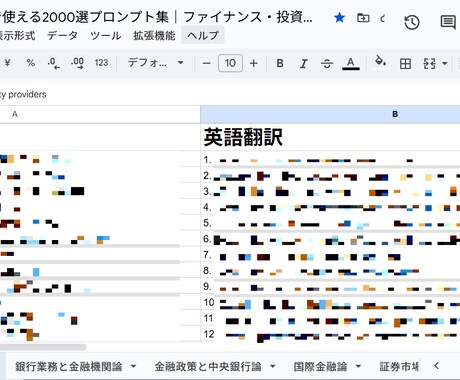Open the text color picker

click(x=351, y=63)
